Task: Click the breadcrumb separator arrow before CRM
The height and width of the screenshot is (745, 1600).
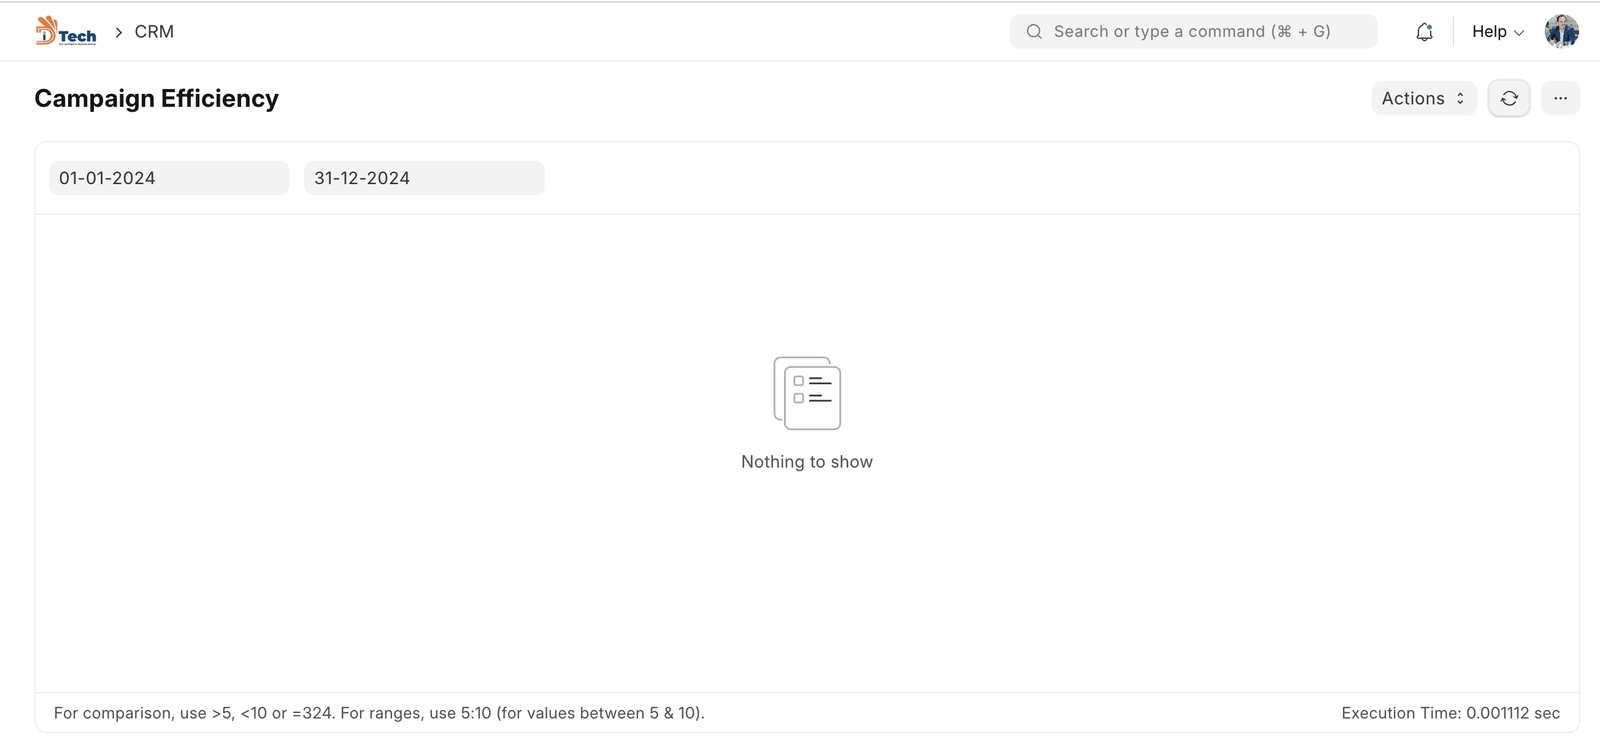Action: pyautogui.click(x=118, y=32)
